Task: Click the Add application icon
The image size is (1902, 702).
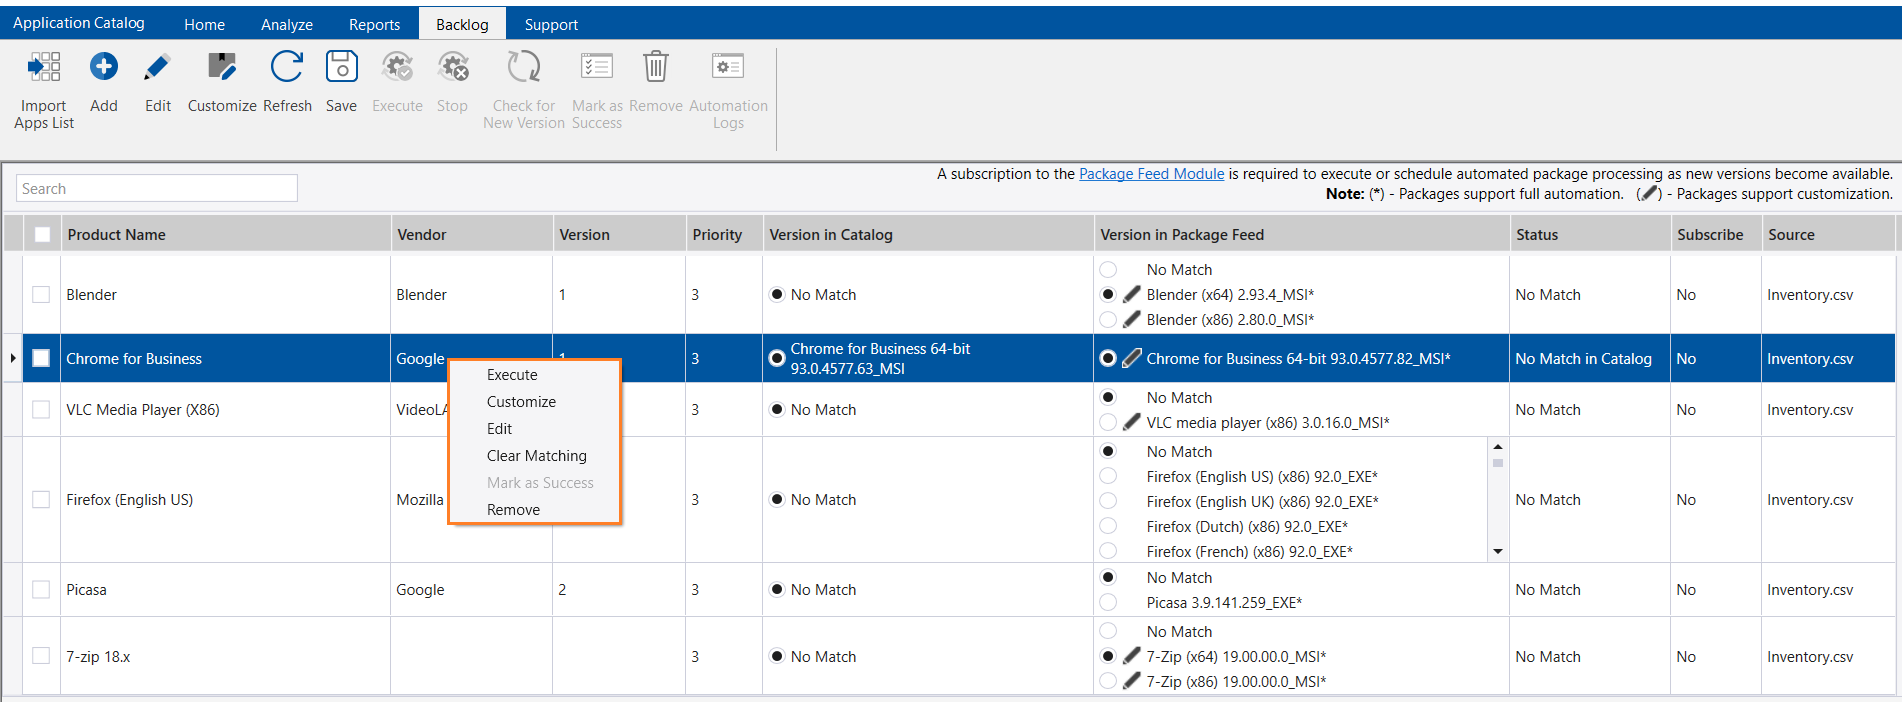Action: click(103, 68)
